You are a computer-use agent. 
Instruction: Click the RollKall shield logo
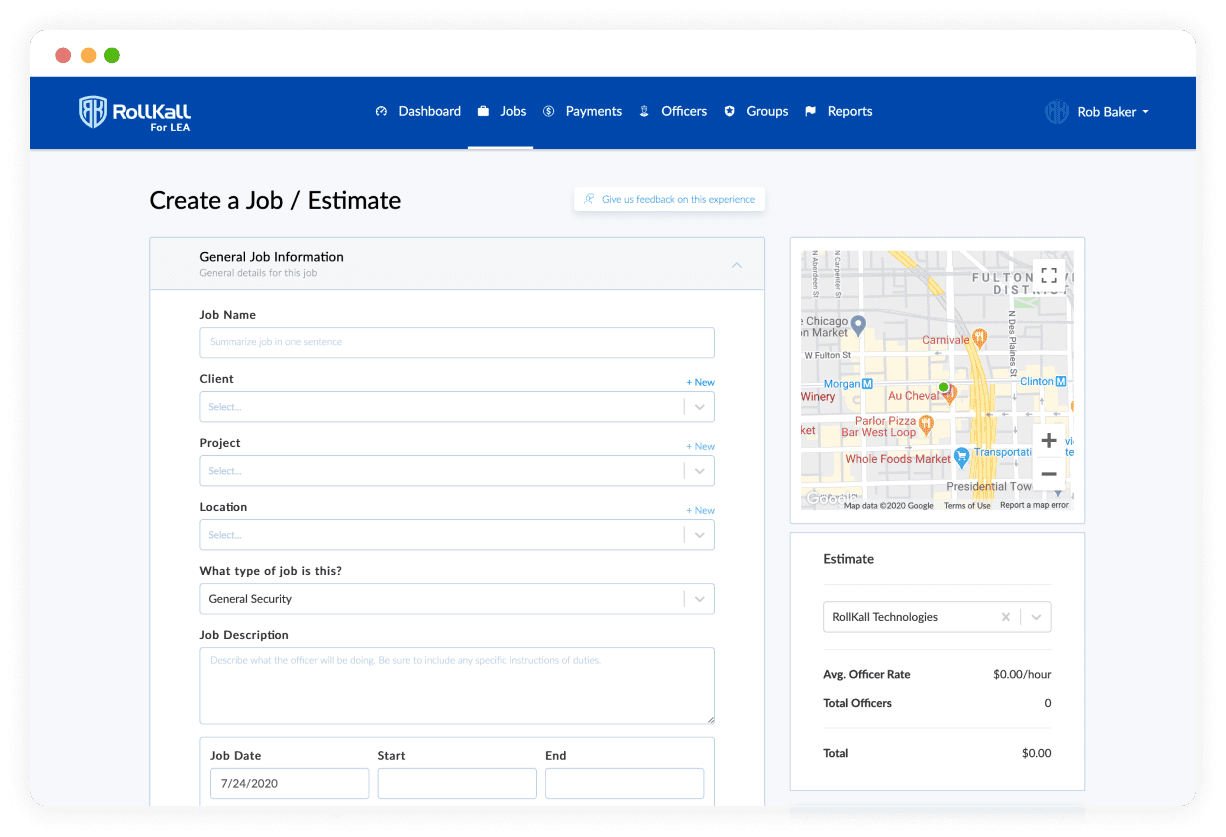point(92,112)
